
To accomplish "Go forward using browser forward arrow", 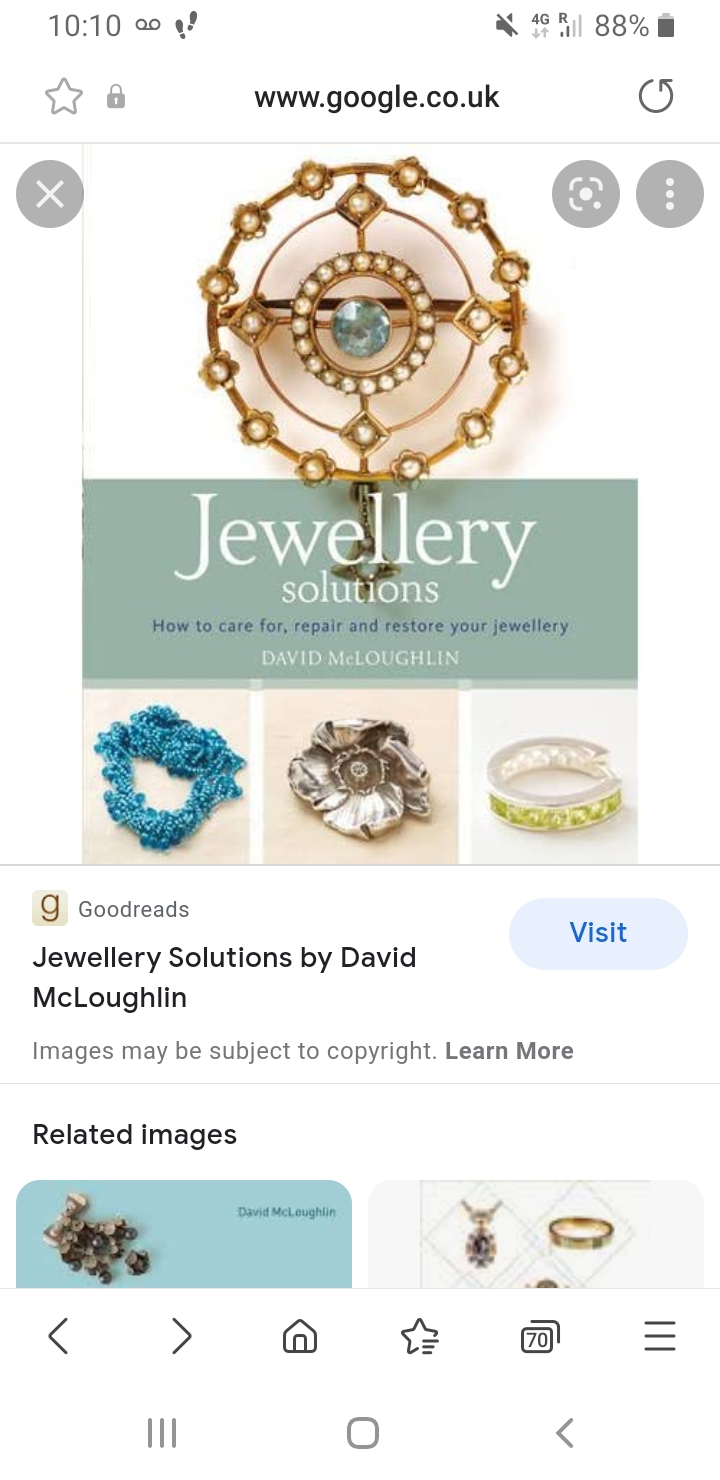I will coord(181,1336).
